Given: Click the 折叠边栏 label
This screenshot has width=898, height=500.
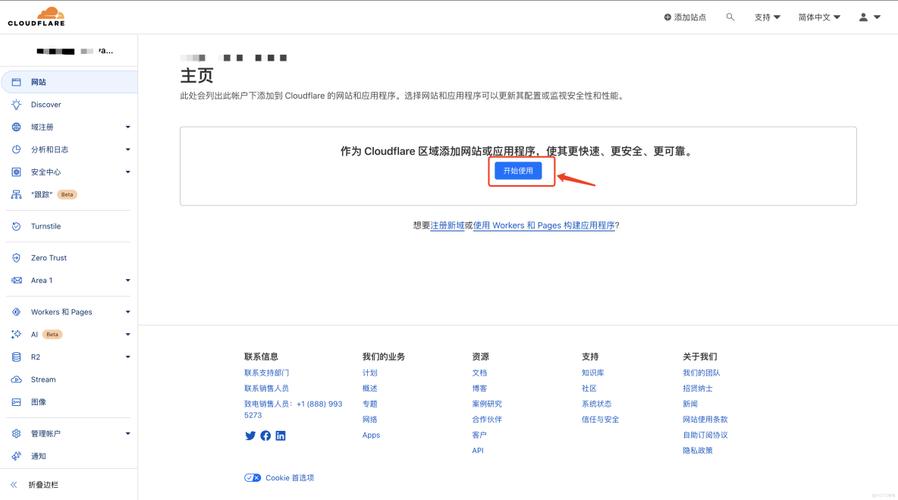Looking at the screenshot, I should point(44,485).
